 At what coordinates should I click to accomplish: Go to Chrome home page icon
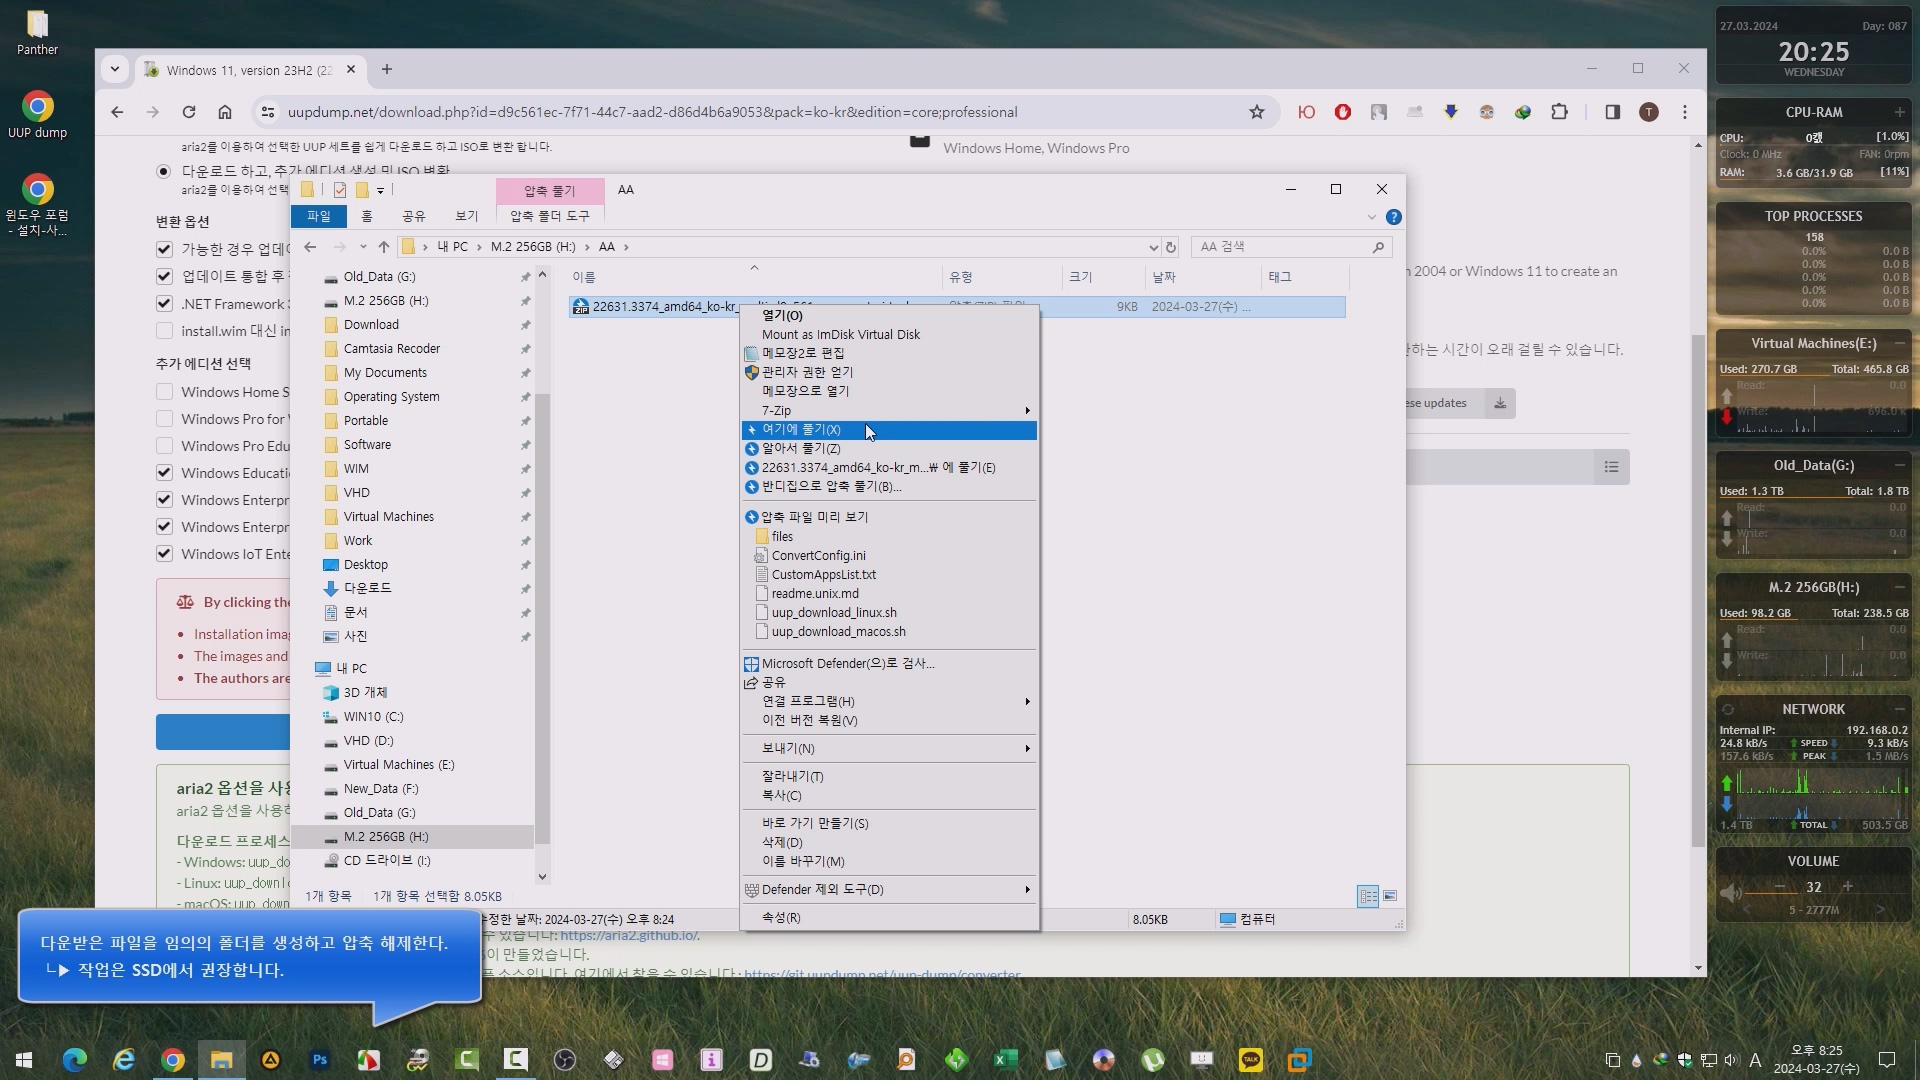tap(225, 112)
